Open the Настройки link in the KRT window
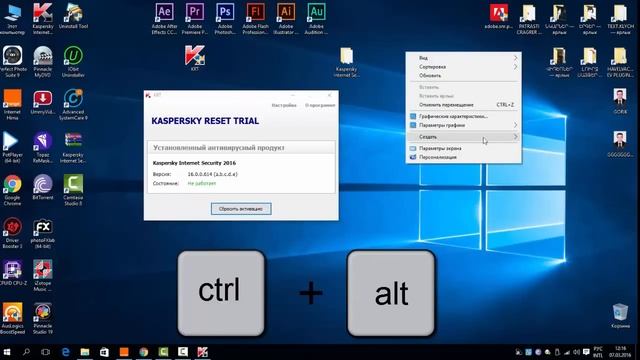The image size is (640, 360). (284, 105)
